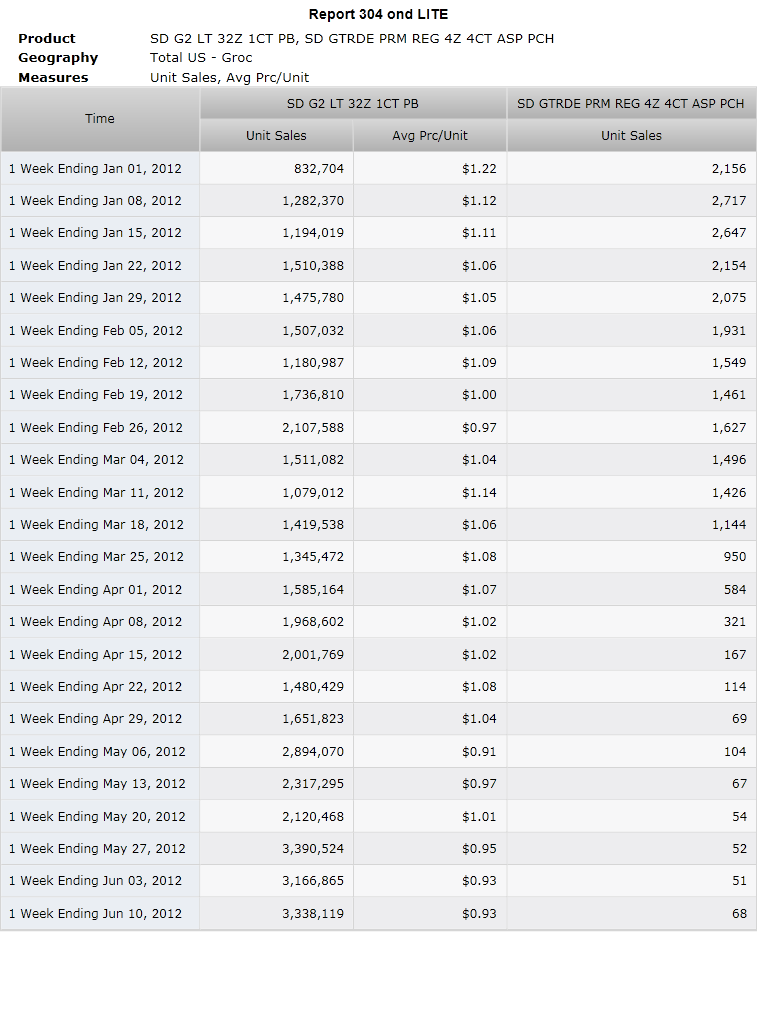The height and width of the screenshot is (1027, 757).
Task: Click the $0.91 average price cell
Action: point(430,751)
